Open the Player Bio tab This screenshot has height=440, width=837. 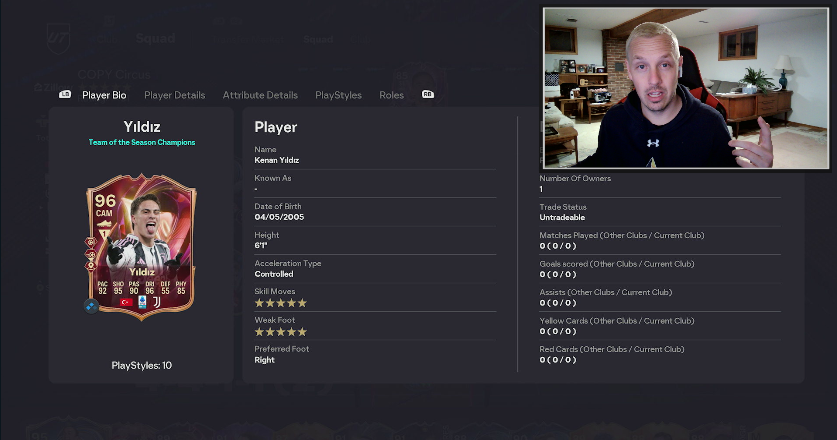tap(104, 95)
